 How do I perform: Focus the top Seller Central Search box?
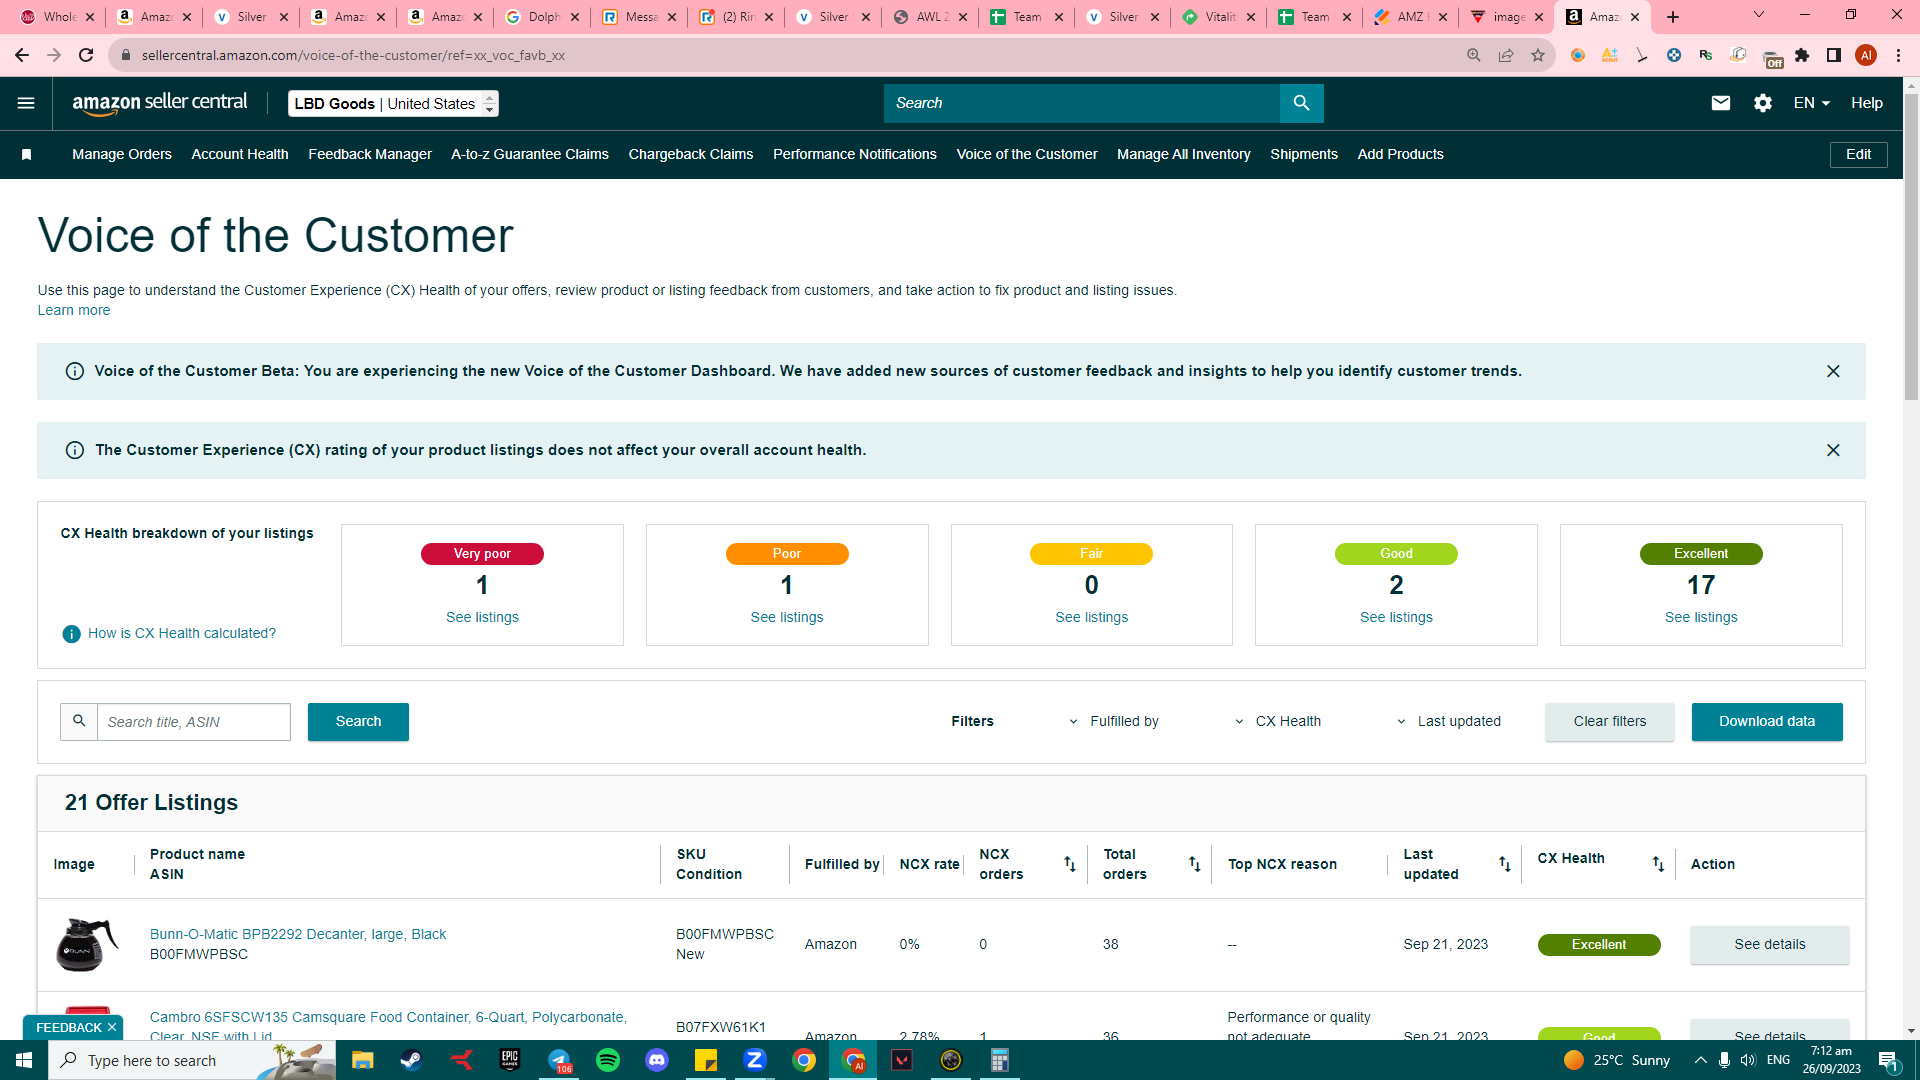pyautogui.click(x=1082, y=103)
